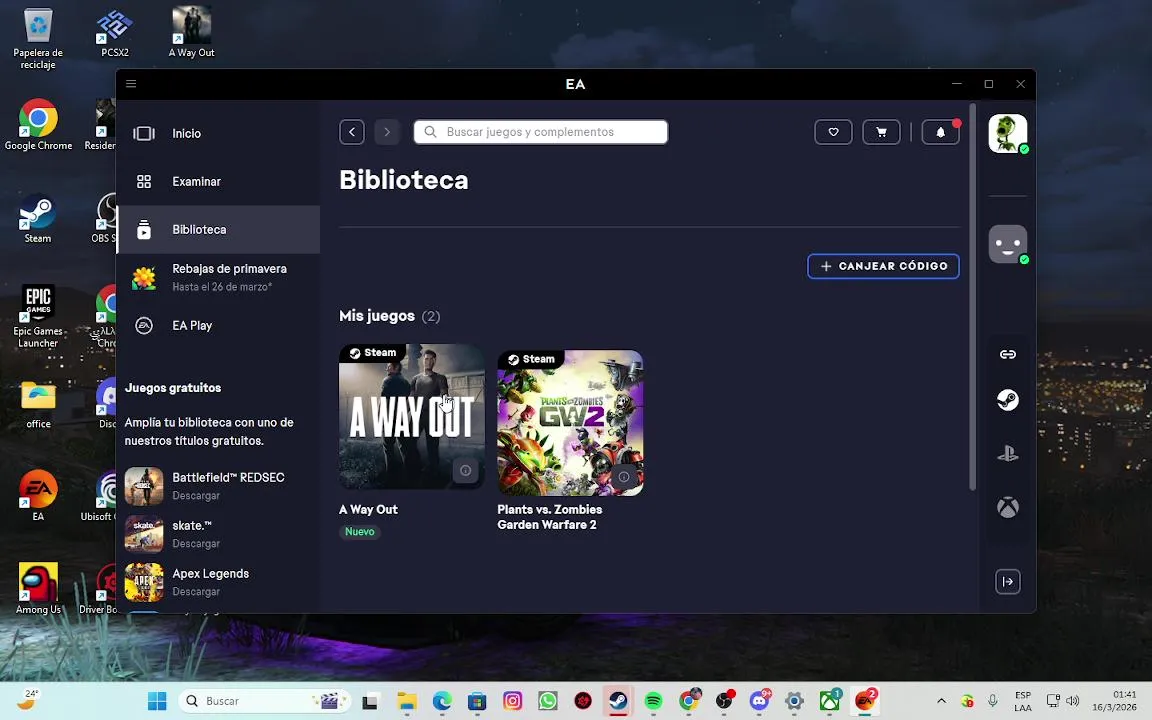Click the back navigation arrow
1152x720 pixels.
352,132
